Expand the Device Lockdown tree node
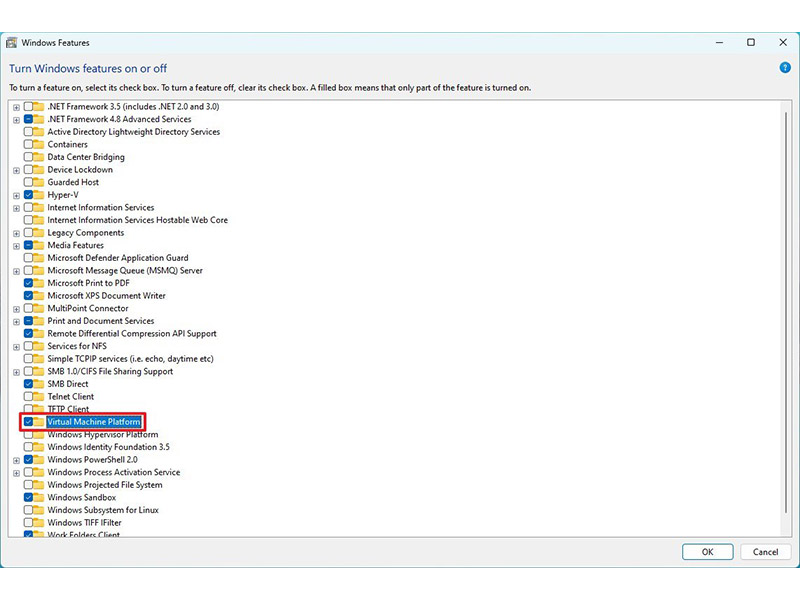This screenshot has width=800, height=600. tap(16, 170)
